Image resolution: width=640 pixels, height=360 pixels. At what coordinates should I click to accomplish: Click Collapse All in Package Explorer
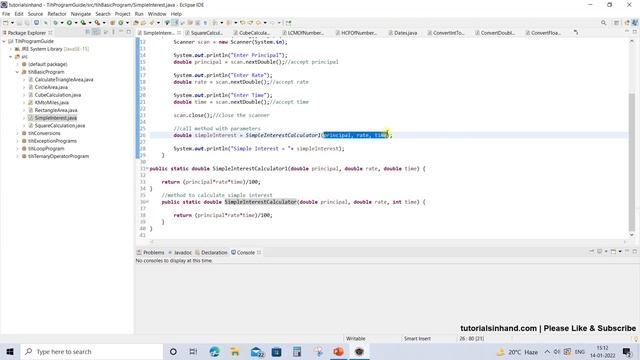[88, 32]
